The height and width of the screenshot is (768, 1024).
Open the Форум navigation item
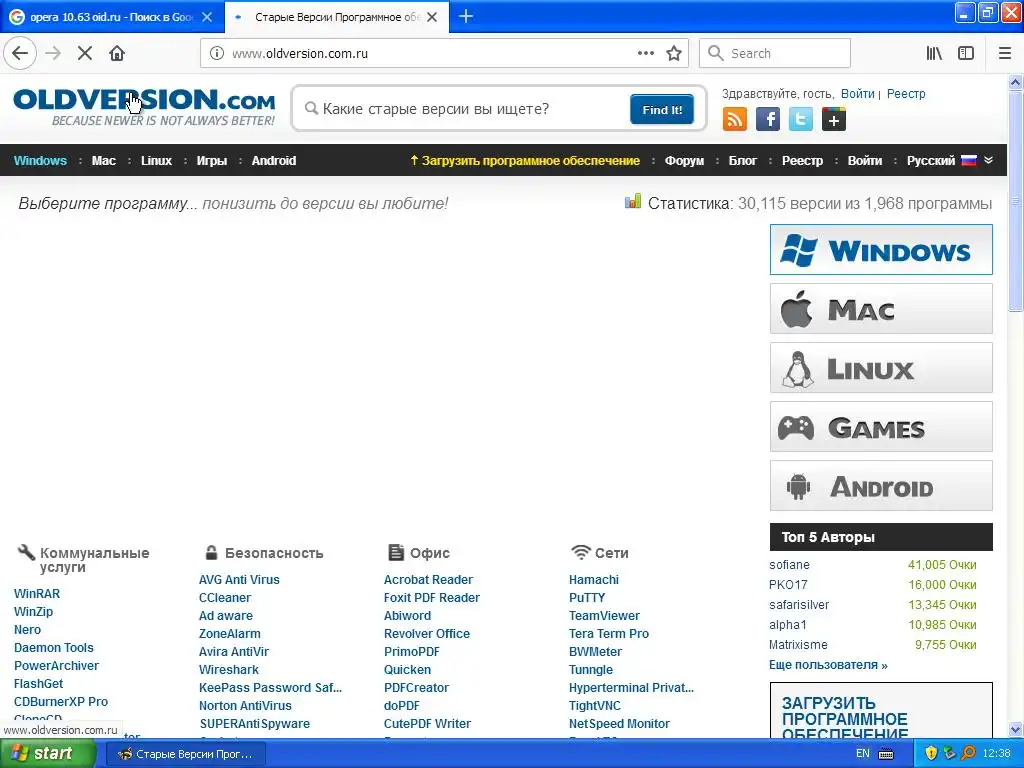click(x=684, y=161)
